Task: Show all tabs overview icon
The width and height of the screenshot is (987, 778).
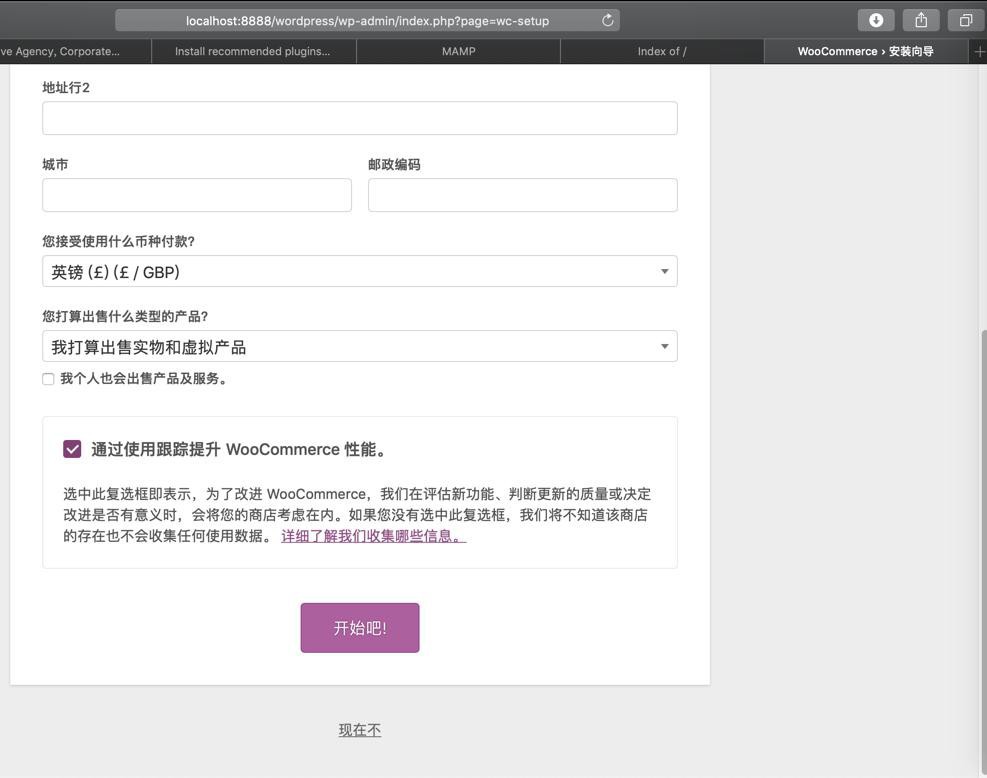Action: [x=966, y=20]
